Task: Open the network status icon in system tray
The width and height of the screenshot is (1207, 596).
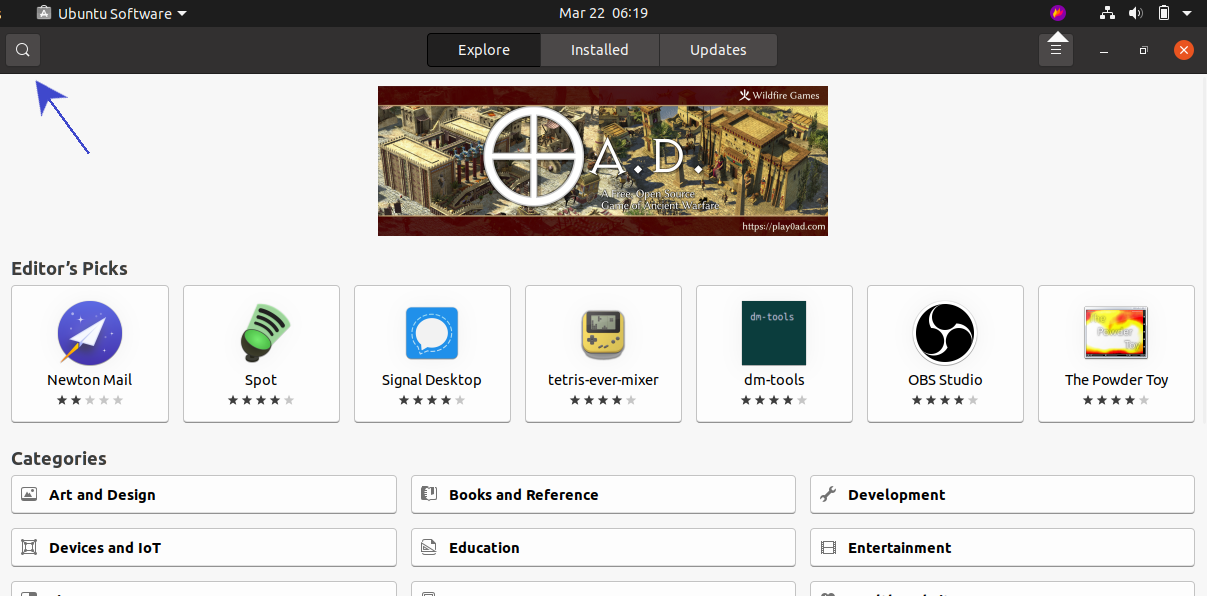Action: pyautogui.click(x=1107, y=13)
